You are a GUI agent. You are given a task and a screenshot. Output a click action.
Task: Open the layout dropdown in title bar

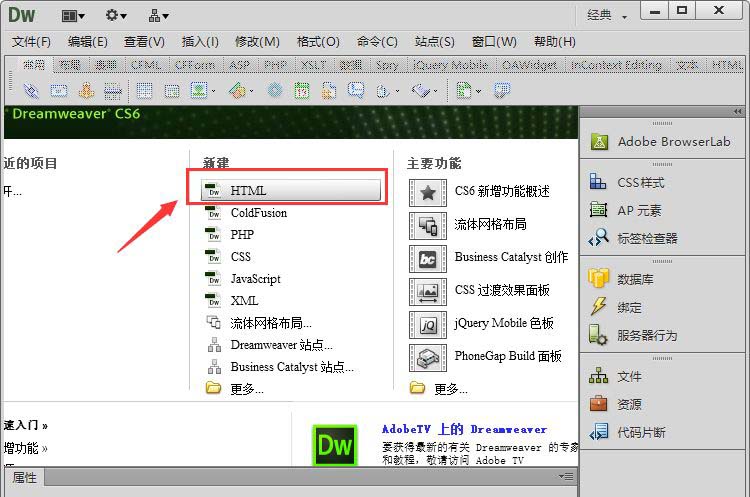[x=73, y=15]
